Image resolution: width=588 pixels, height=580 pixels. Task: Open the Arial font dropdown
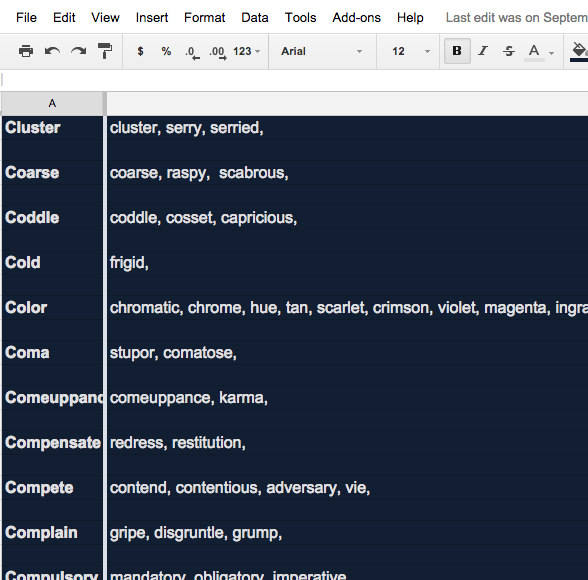coord(322,51)
